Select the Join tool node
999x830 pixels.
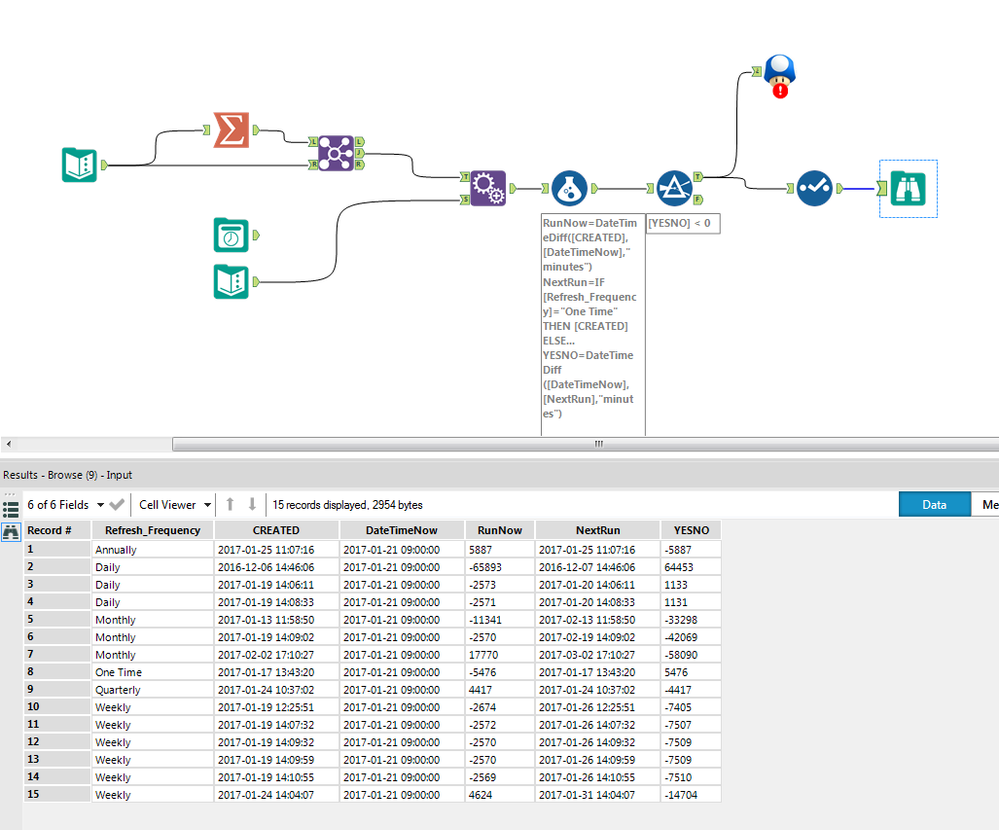336,153
